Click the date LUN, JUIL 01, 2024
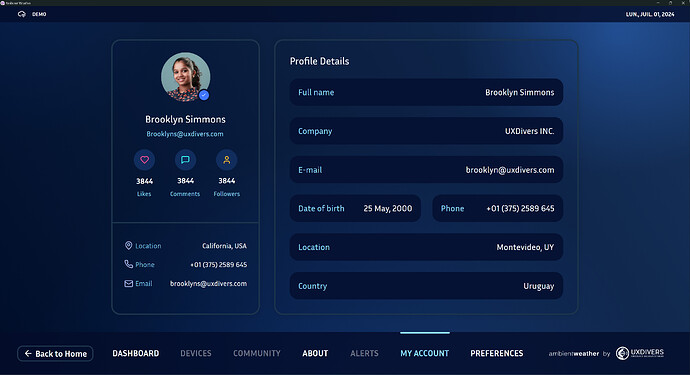The image size is (690, 375). 650,14
